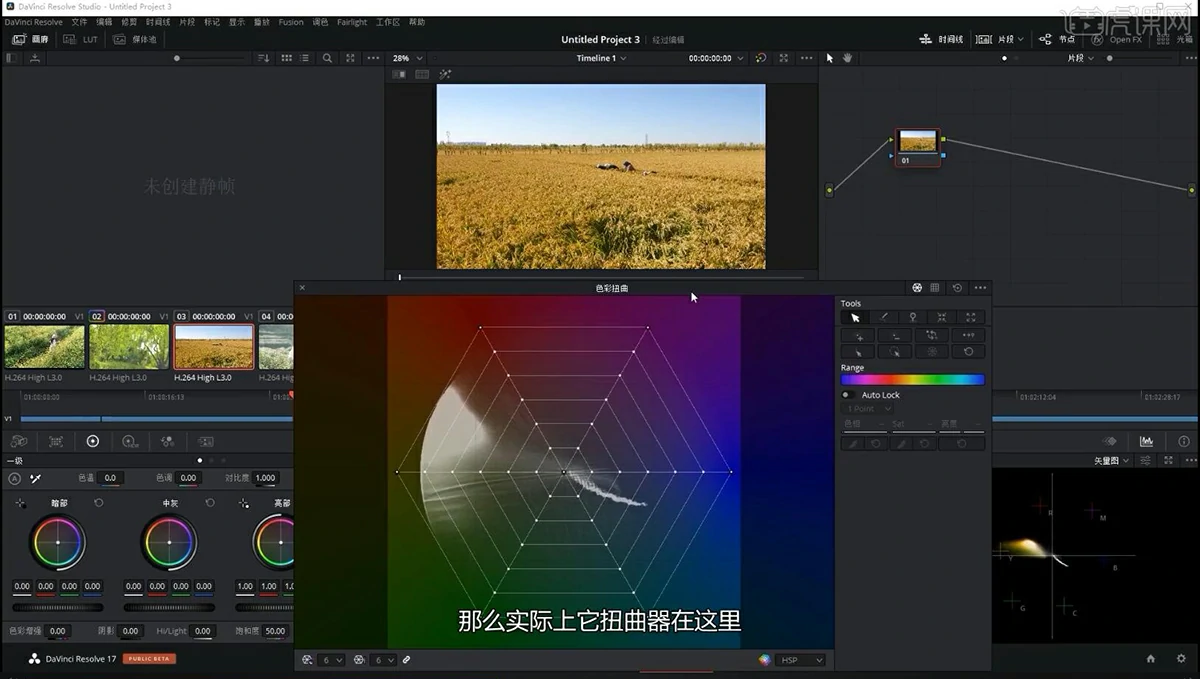This screenshot has height=679, width=1200.
Task: Click the 中灰 (Gamma) color wheel
Action: [x=169, y=542]
